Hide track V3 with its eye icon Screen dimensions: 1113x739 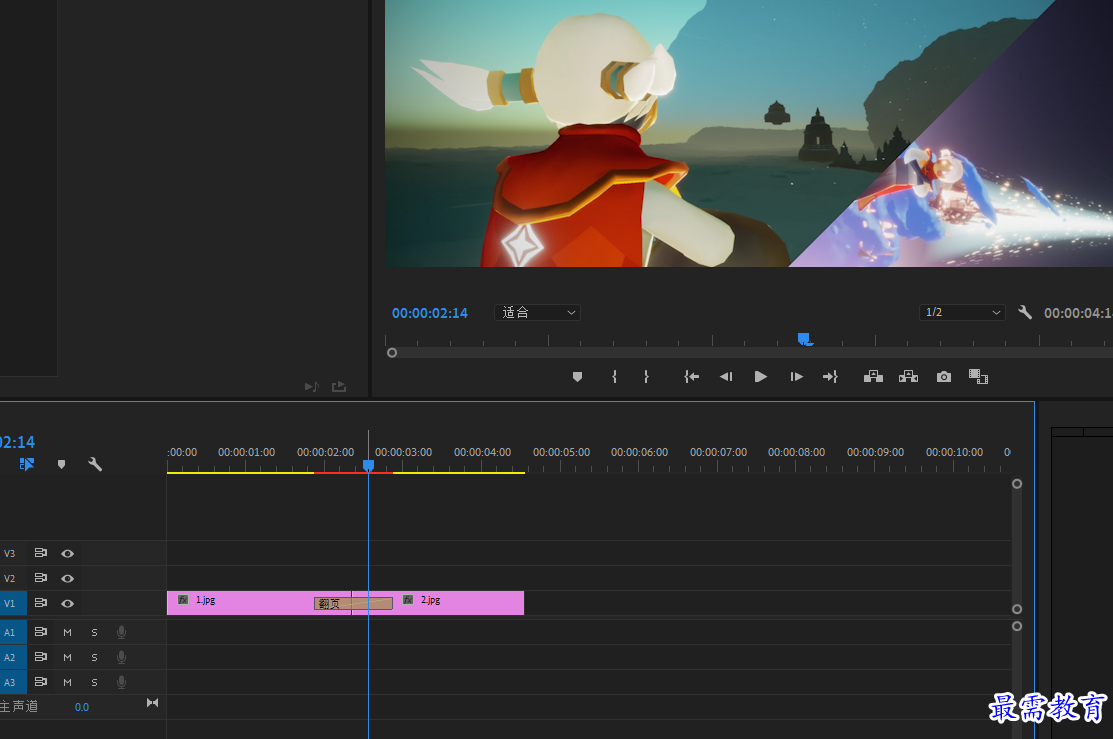point(67,554)
